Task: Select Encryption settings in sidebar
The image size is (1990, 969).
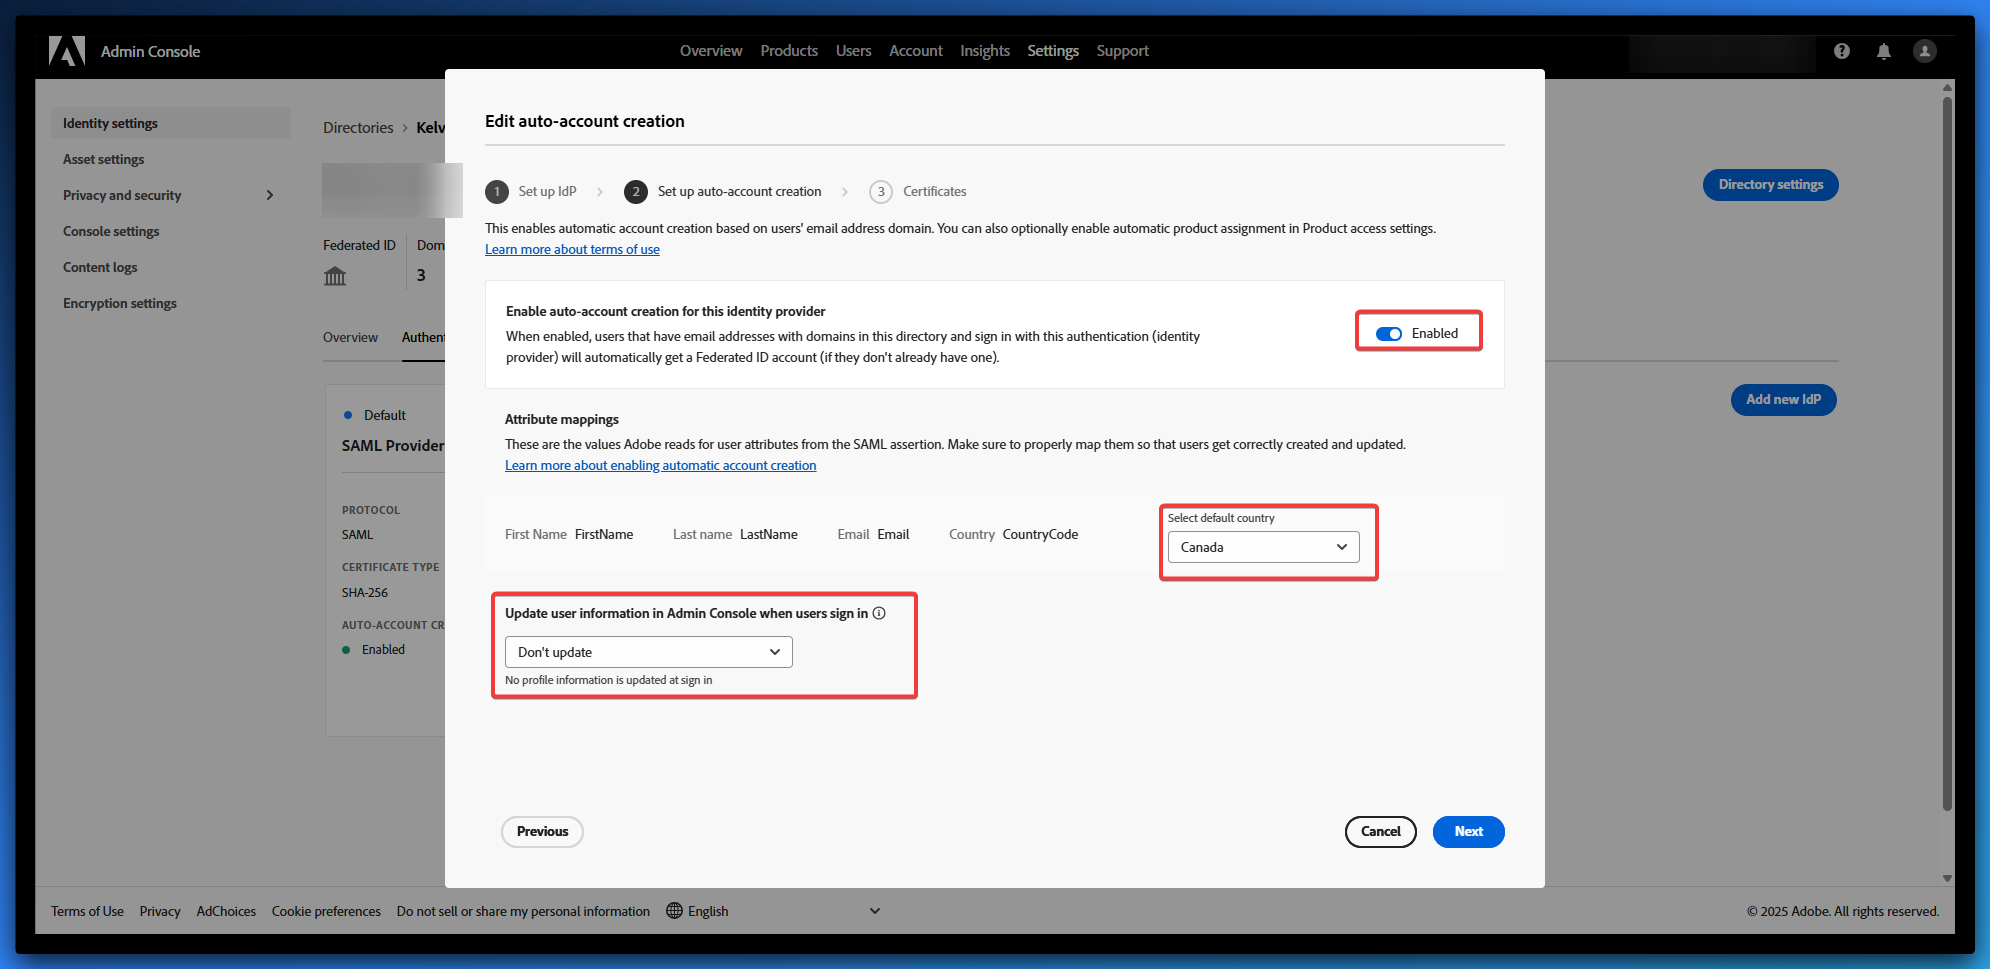Action: tap(120, 303)
